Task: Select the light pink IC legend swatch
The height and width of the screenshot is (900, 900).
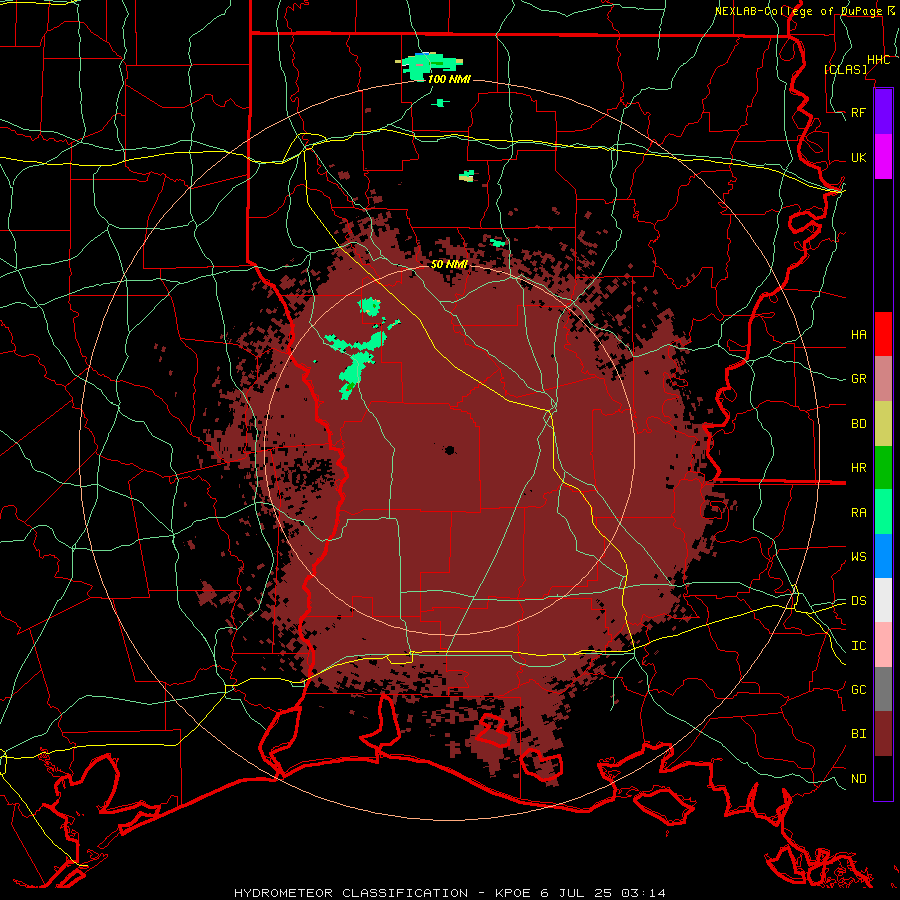Action: pyautogui.click(x=883, y=645)
